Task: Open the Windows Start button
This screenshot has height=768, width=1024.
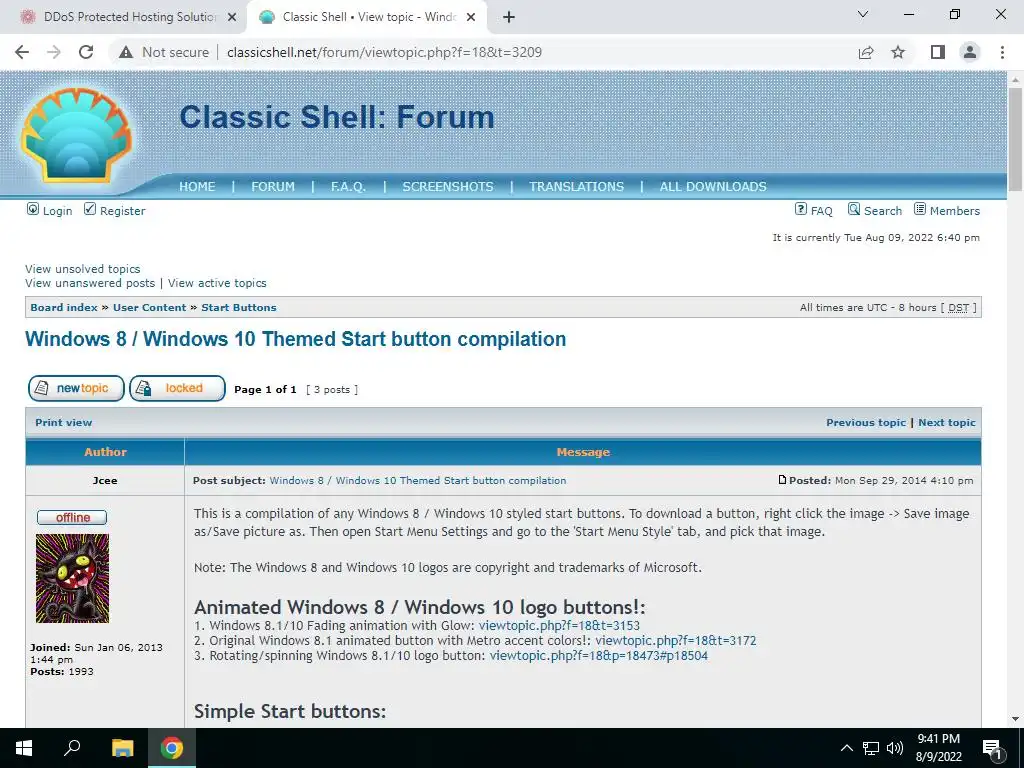Action: coord(24,748)
